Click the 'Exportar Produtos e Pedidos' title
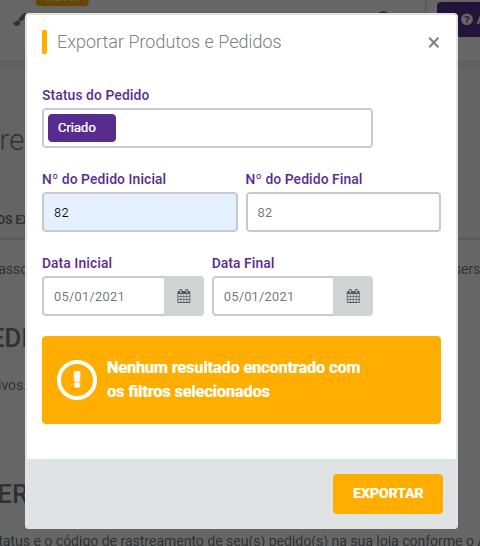480x546 pixels. tap(169, 42)
